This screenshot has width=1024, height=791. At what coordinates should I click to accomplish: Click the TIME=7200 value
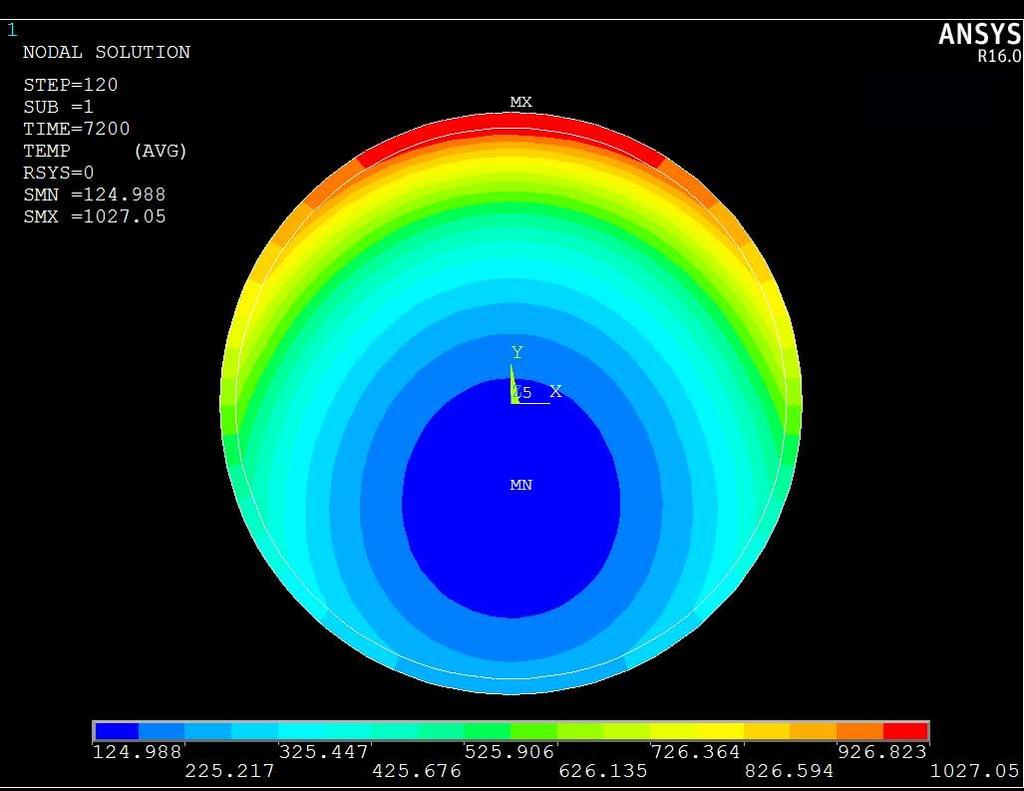coord(76,129)
